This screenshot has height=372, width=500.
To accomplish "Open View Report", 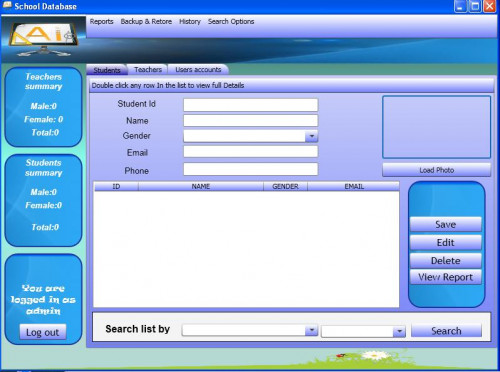I will (445, 277).
